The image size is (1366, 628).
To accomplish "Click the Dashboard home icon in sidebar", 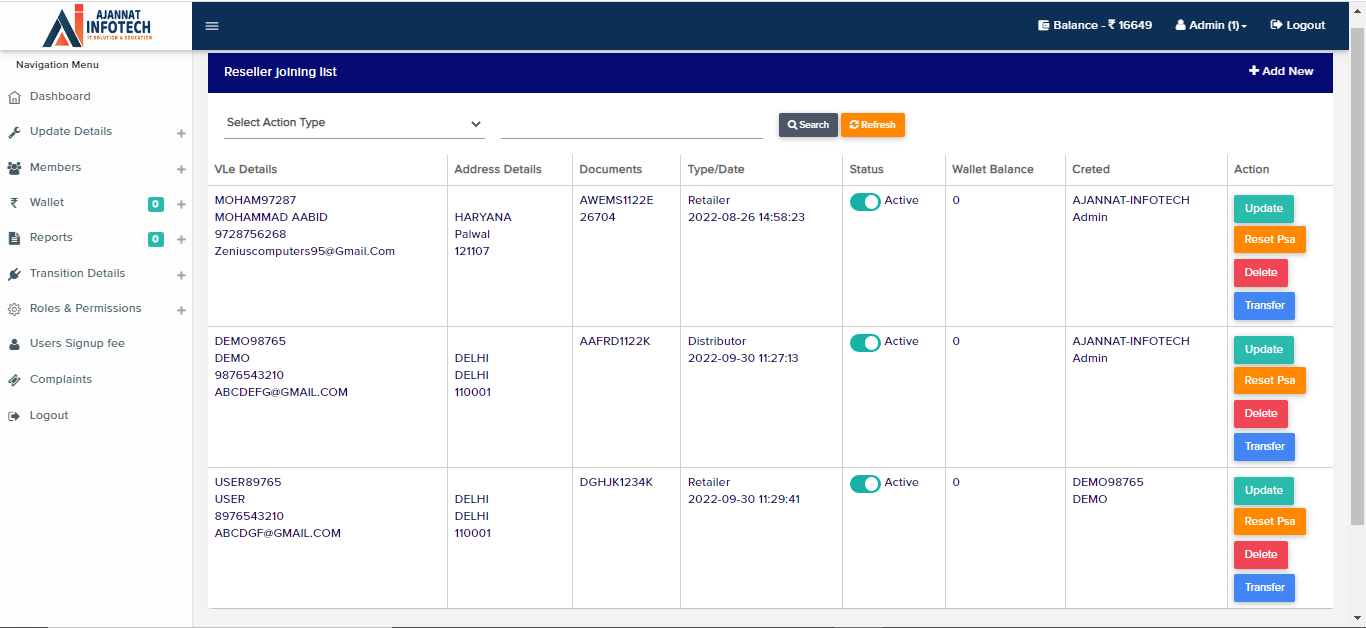I will pos(14,97).
